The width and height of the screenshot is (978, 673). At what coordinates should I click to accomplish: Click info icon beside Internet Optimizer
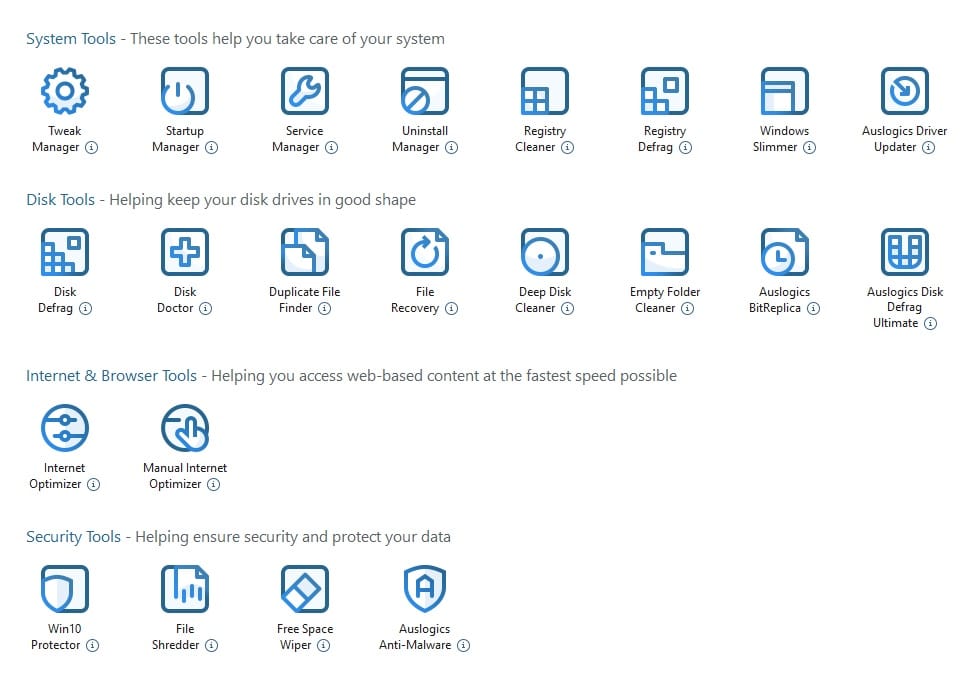coord(94,484)
